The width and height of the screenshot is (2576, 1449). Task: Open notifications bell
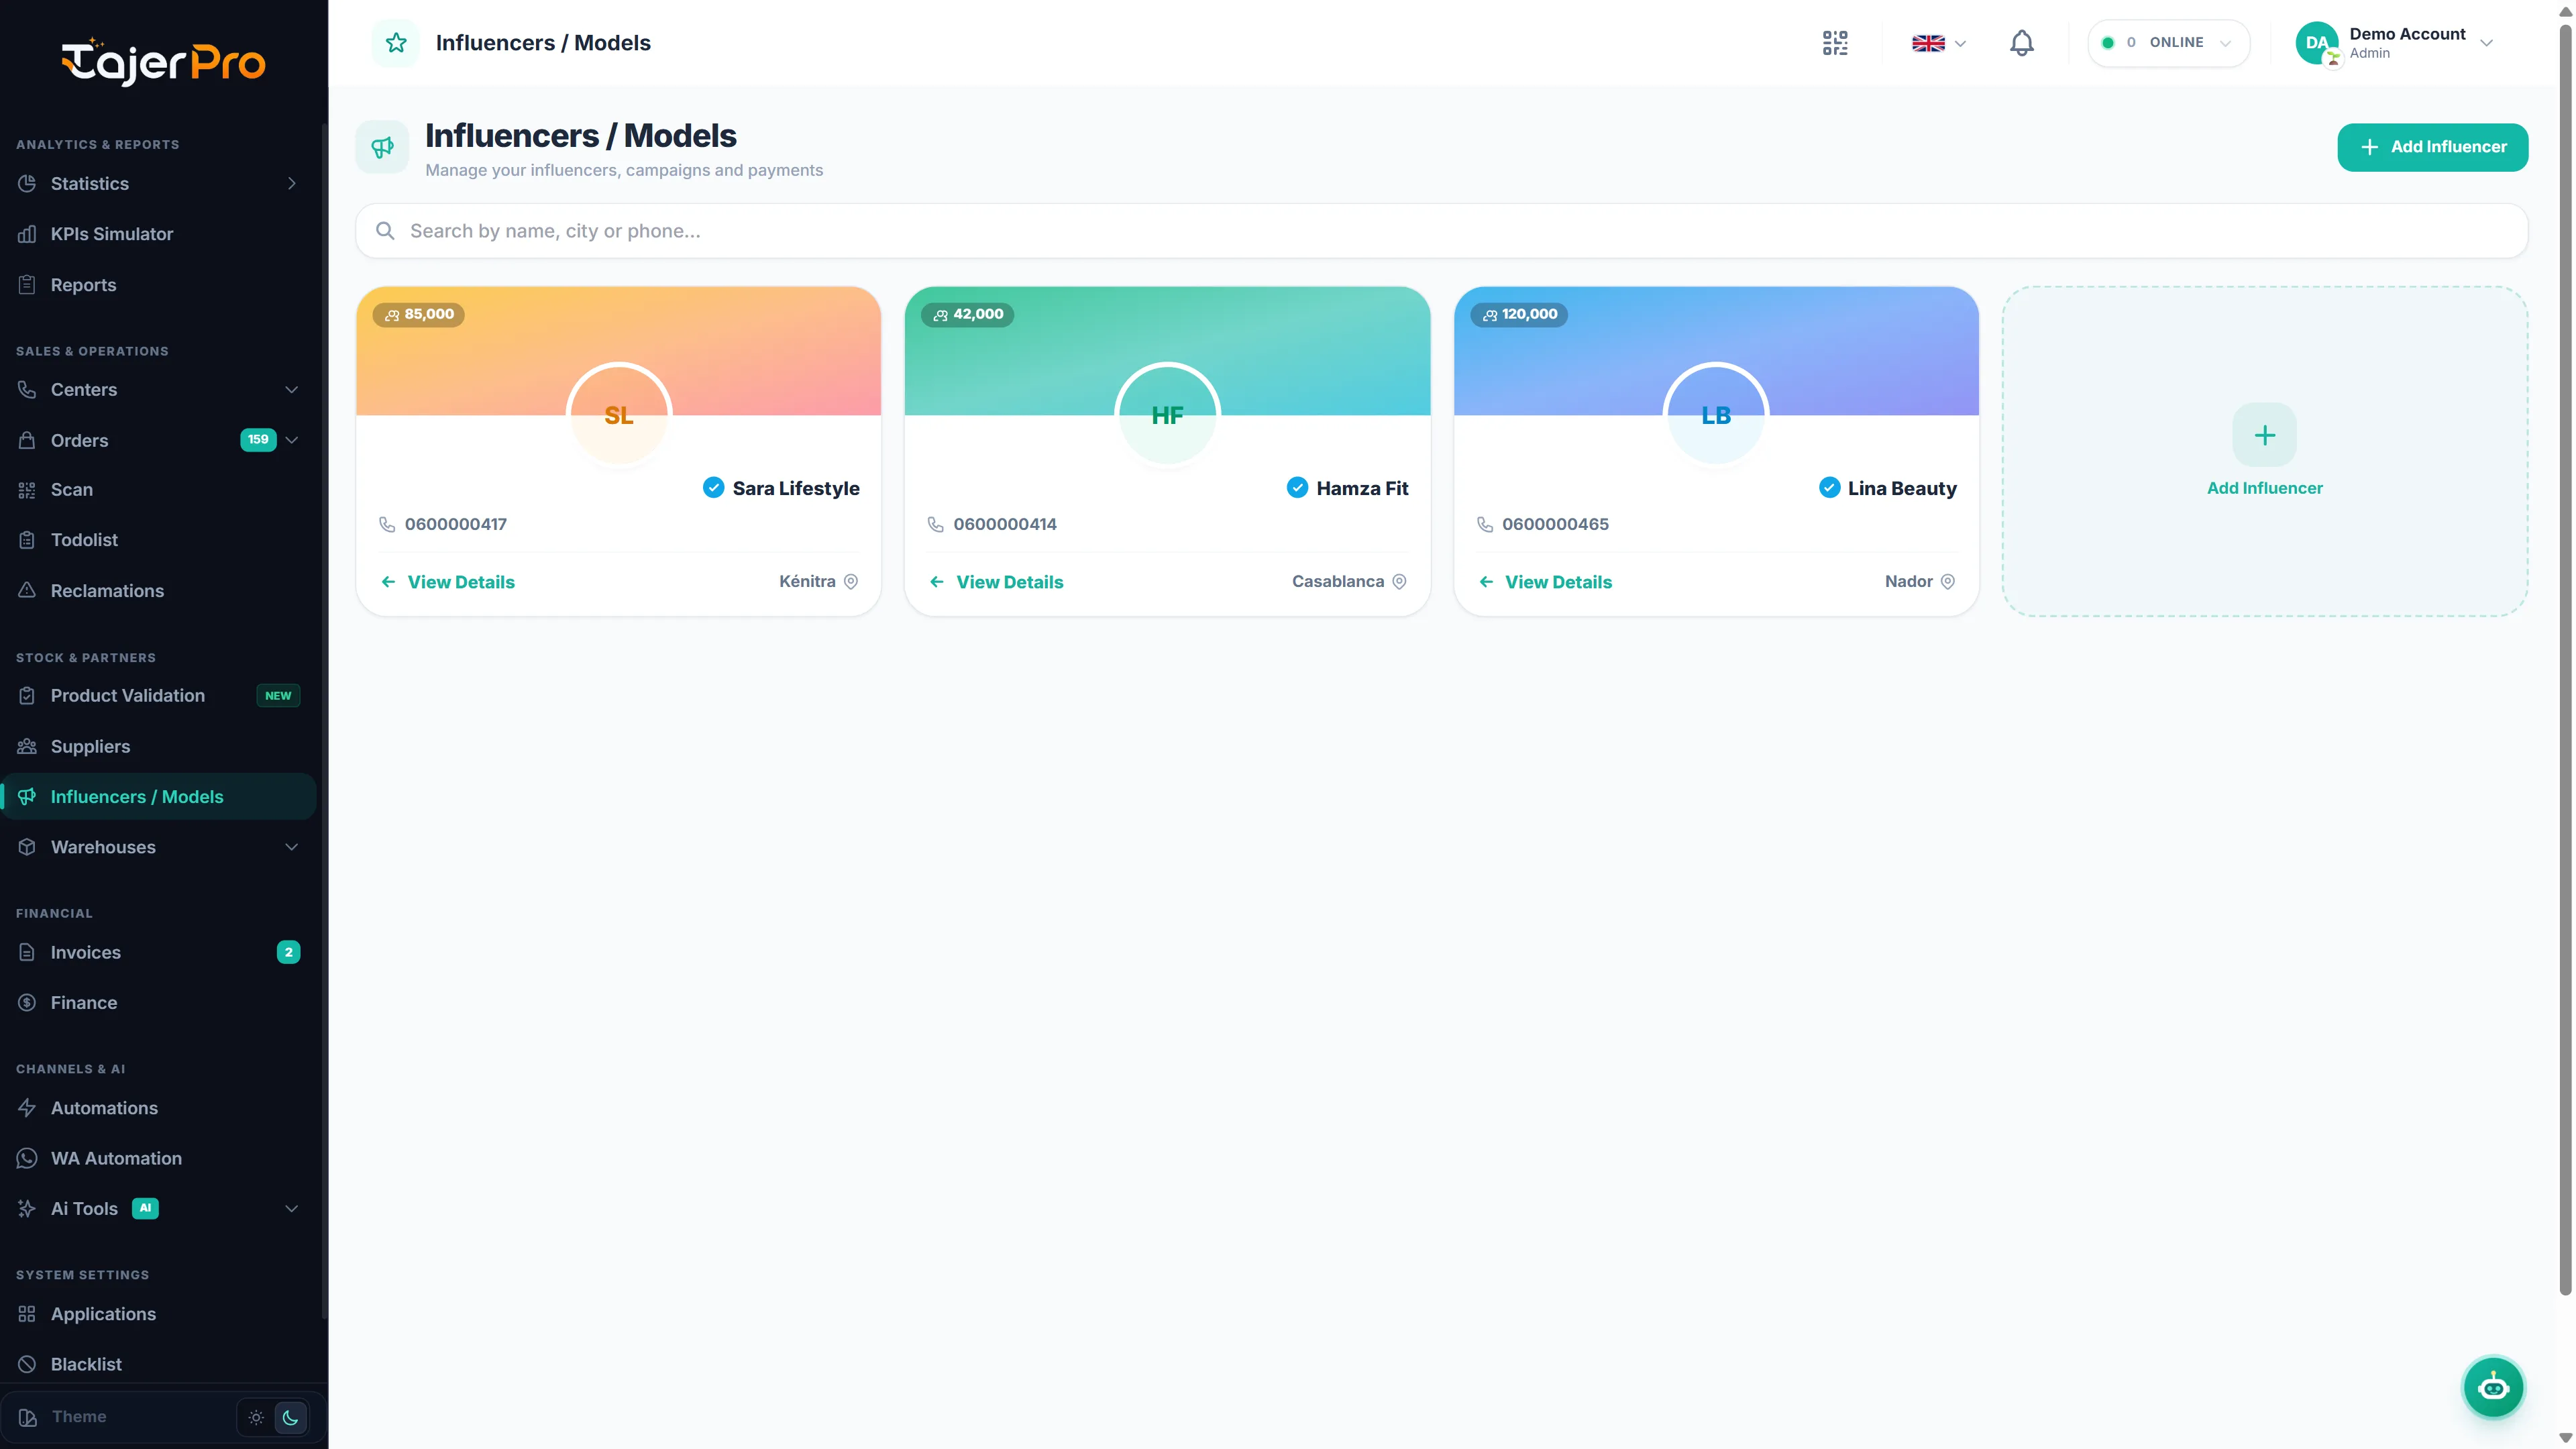click(x=2021, y=43)
